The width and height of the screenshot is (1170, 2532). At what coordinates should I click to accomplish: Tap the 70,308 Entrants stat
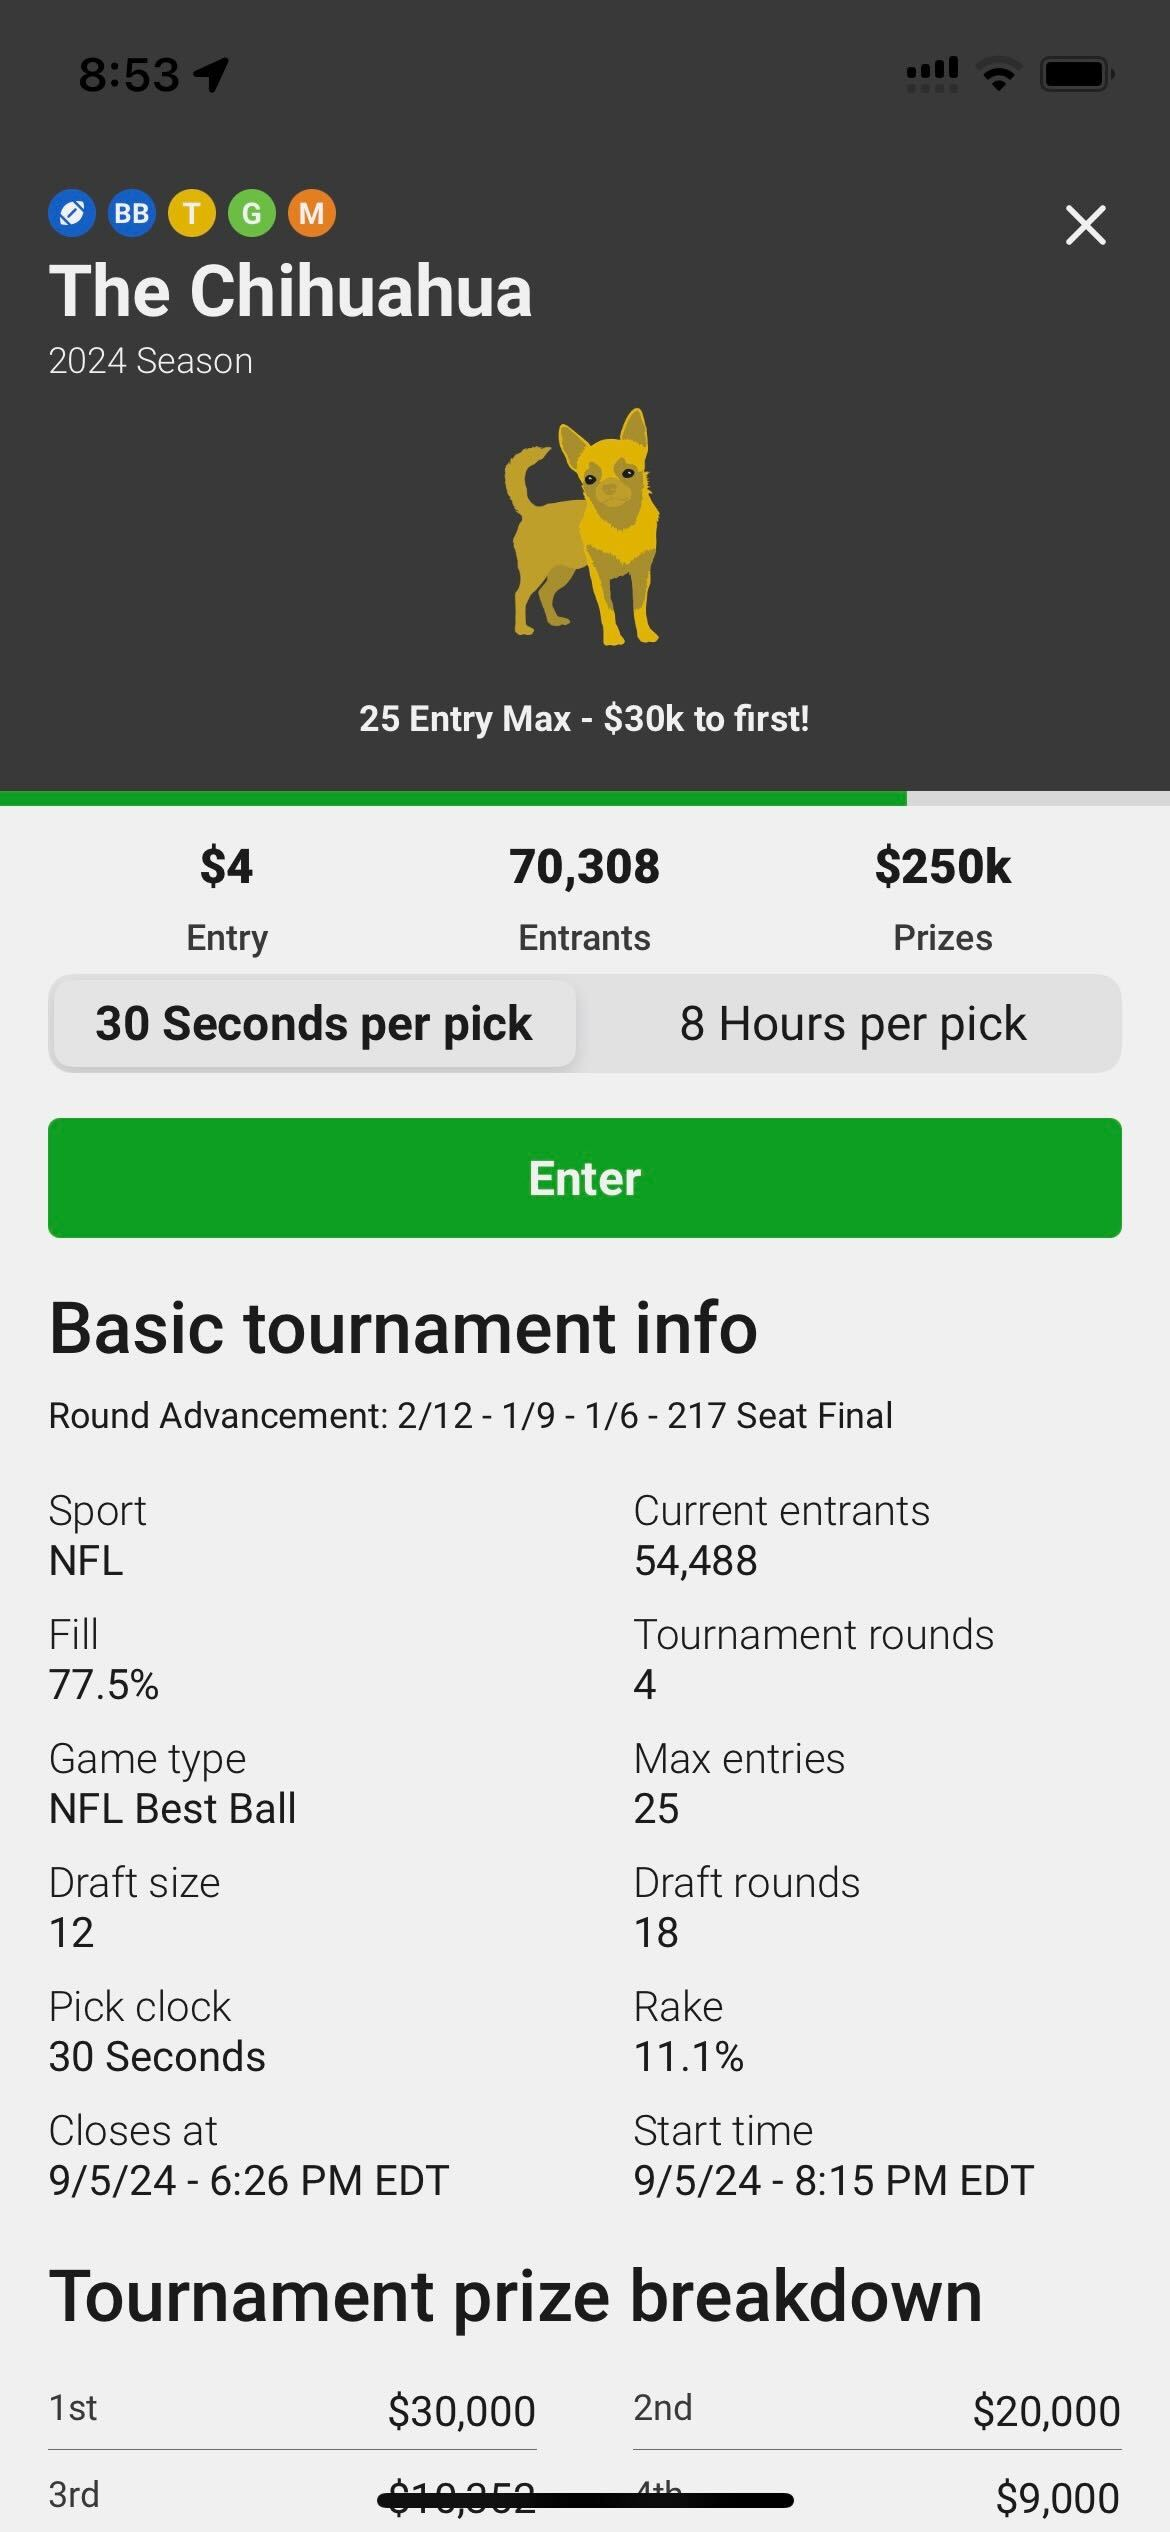[584, 896]
